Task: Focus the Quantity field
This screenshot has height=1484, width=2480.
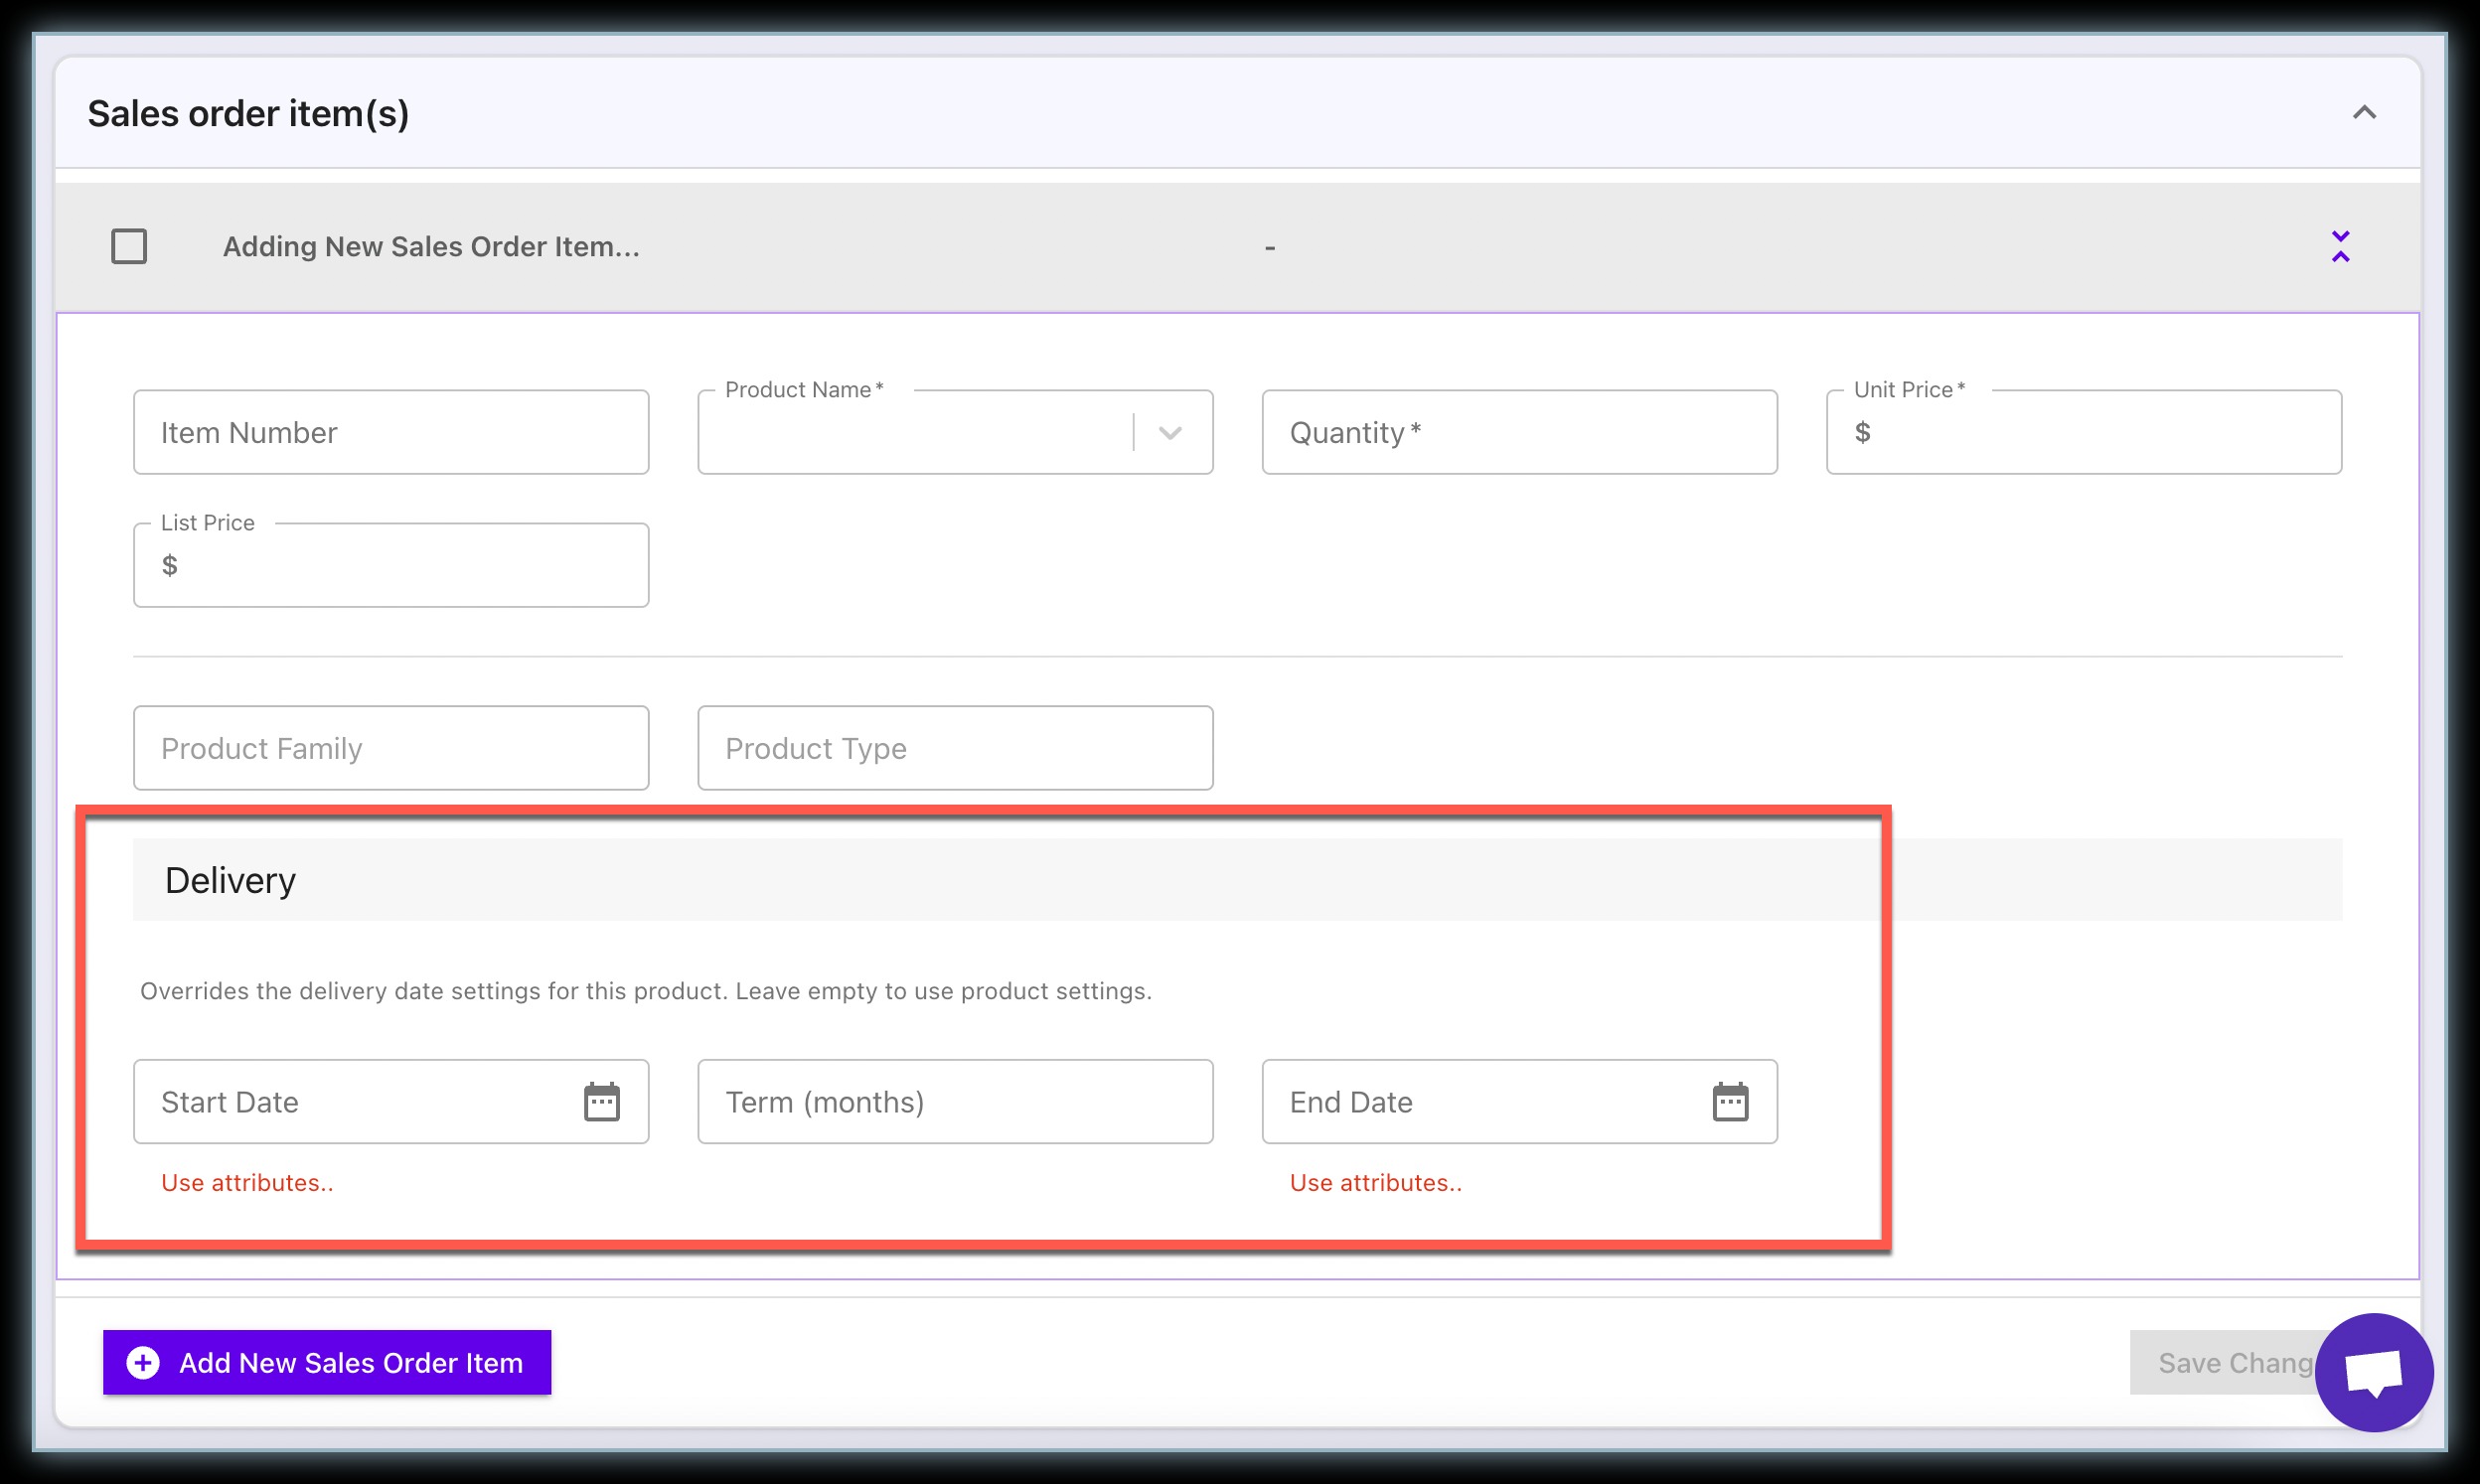Action: pyautogui.click(x=1519, y=432)
